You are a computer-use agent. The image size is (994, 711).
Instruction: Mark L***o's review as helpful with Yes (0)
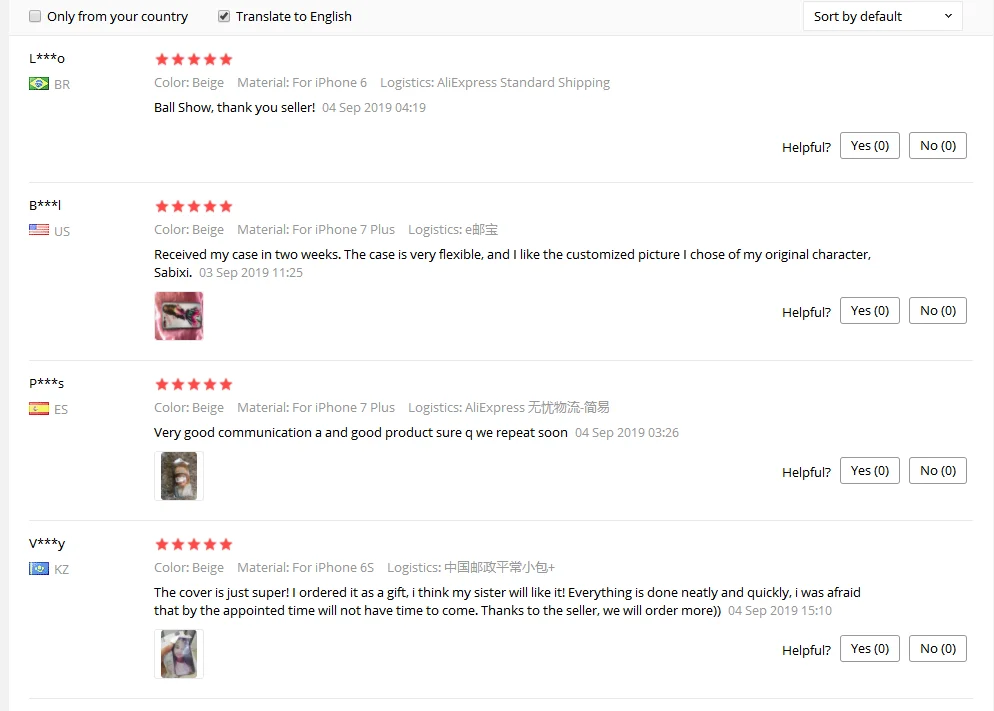[x=870, y=146]
